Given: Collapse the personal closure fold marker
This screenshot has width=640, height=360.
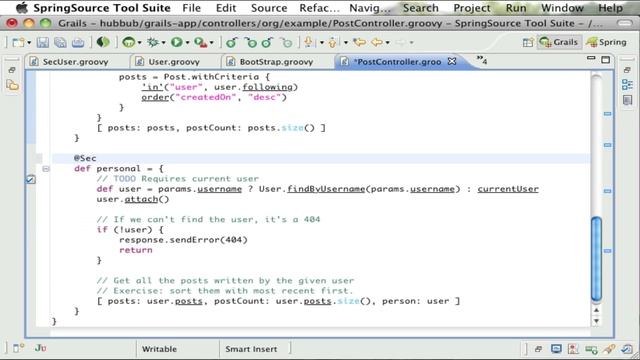Looking at the screenshot, I should tap(46, 169).
